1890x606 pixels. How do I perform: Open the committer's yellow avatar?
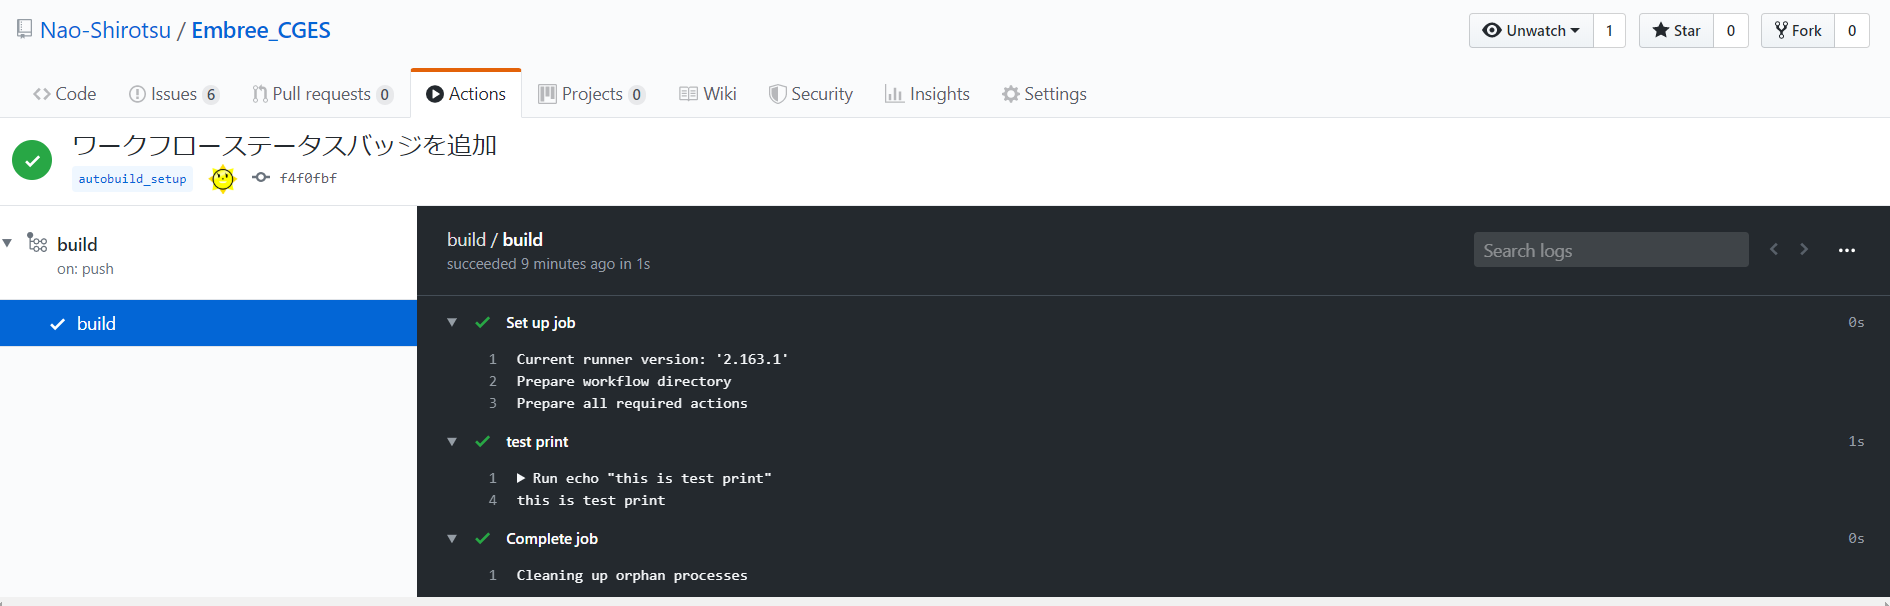pos(222,178)
